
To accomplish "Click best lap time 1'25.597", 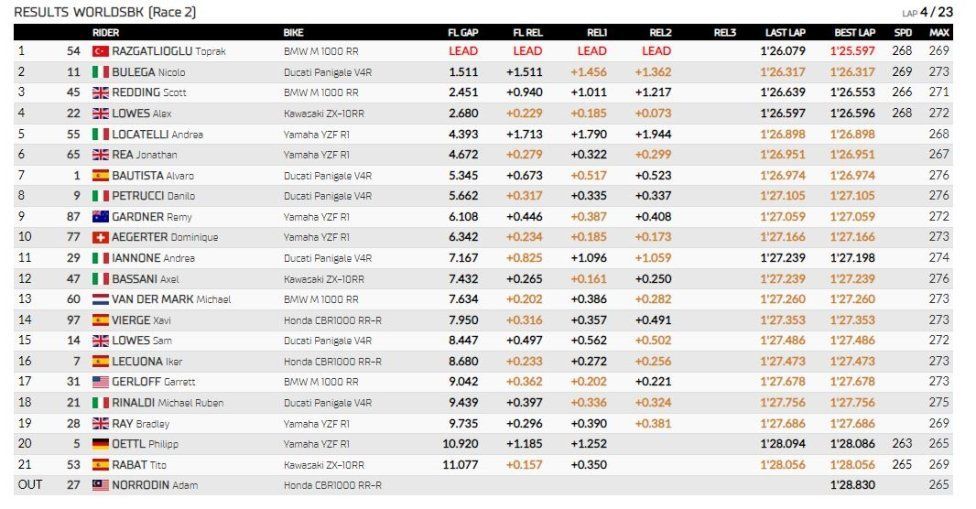I will tap(852, 51).
